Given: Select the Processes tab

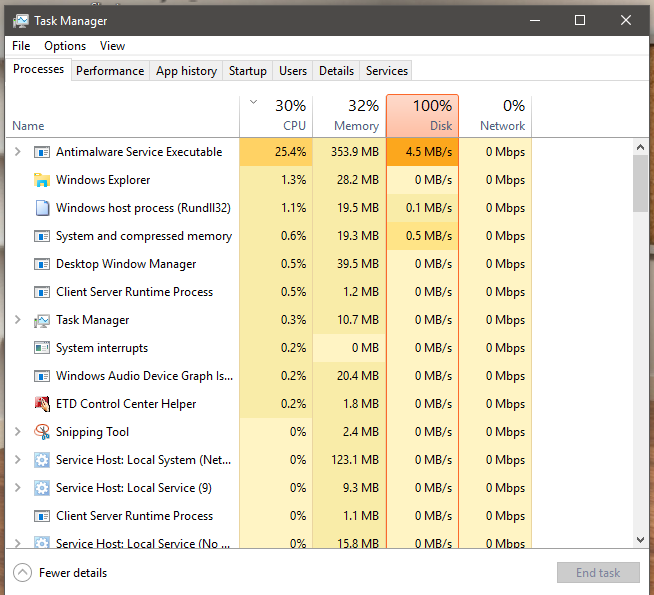Looking at the screenshot, I should click(38, 69).
